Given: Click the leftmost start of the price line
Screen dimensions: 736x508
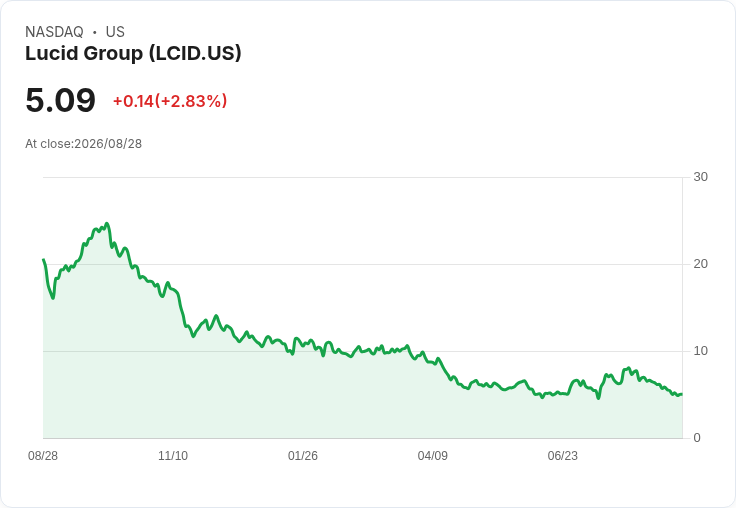Looking at the screenshot, I should tap(44, 260).
